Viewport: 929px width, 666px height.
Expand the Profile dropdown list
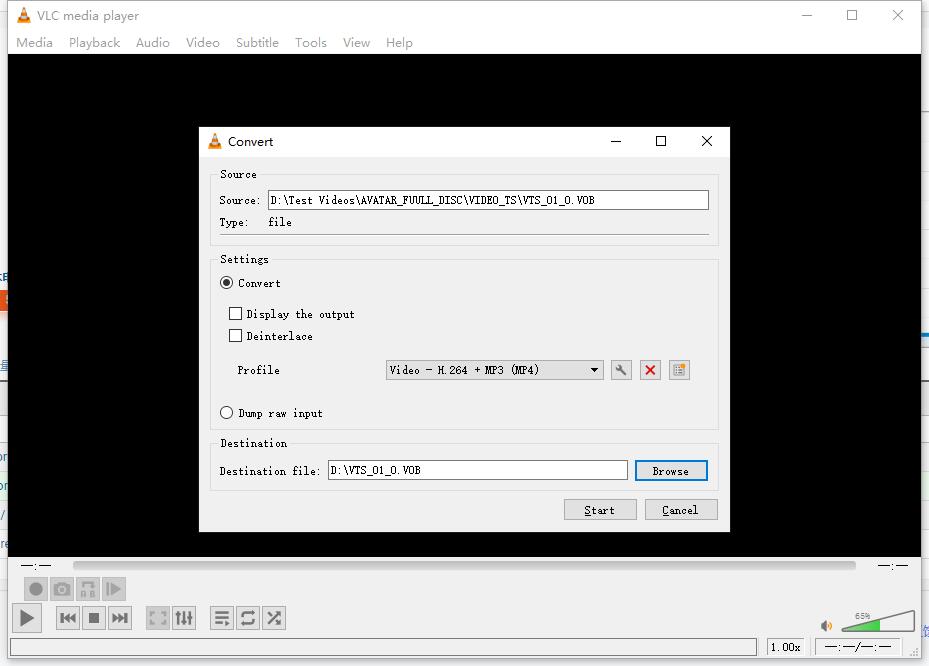(x=594, y=370)
